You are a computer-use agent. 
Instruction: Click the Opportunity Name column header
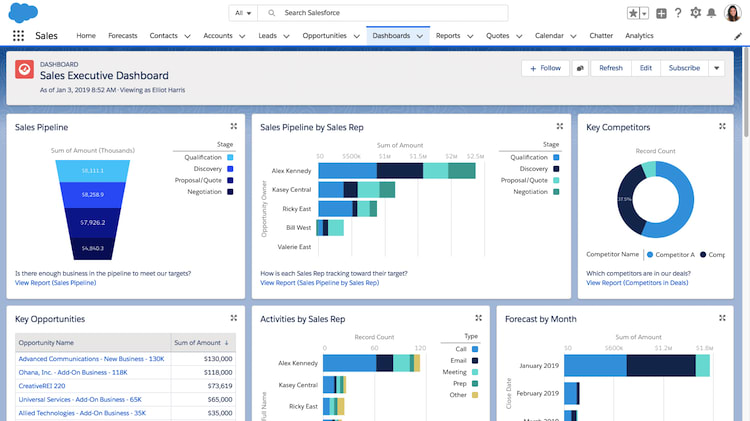click(93, 343)
